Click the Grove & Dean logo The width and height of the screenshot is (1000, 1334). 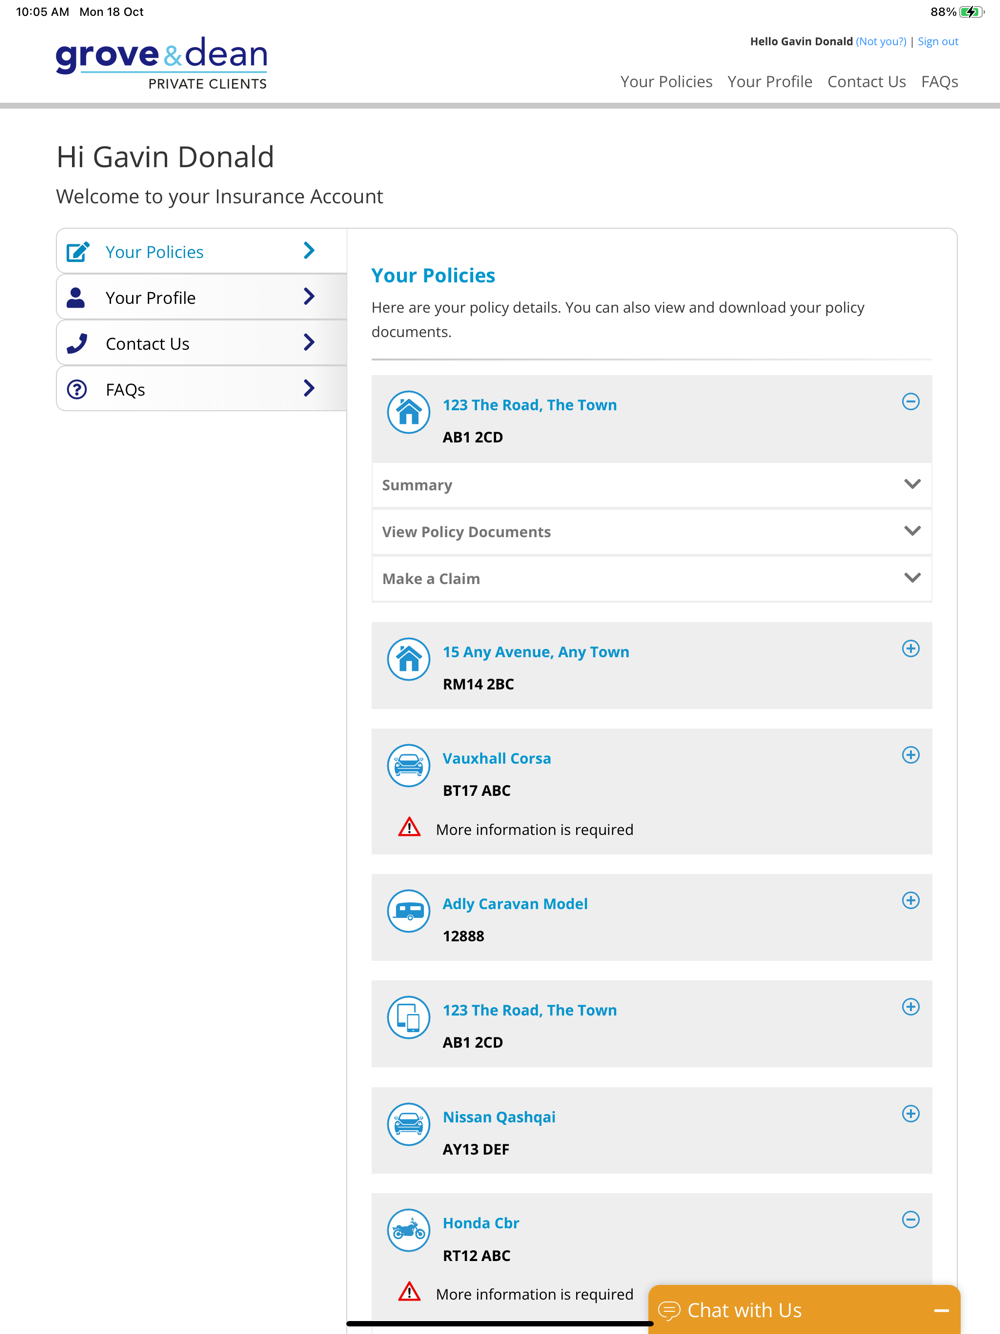click(x=162, y=63)
